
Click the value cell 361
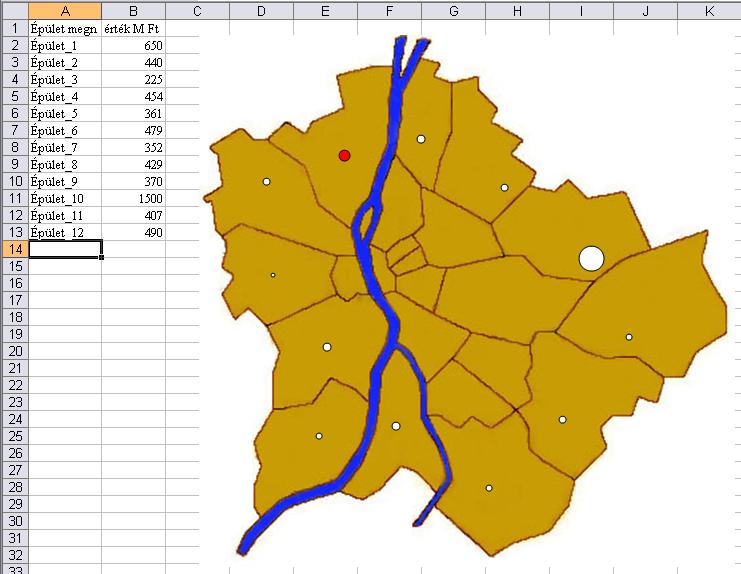pyautogui.click(x=133, y=113)
